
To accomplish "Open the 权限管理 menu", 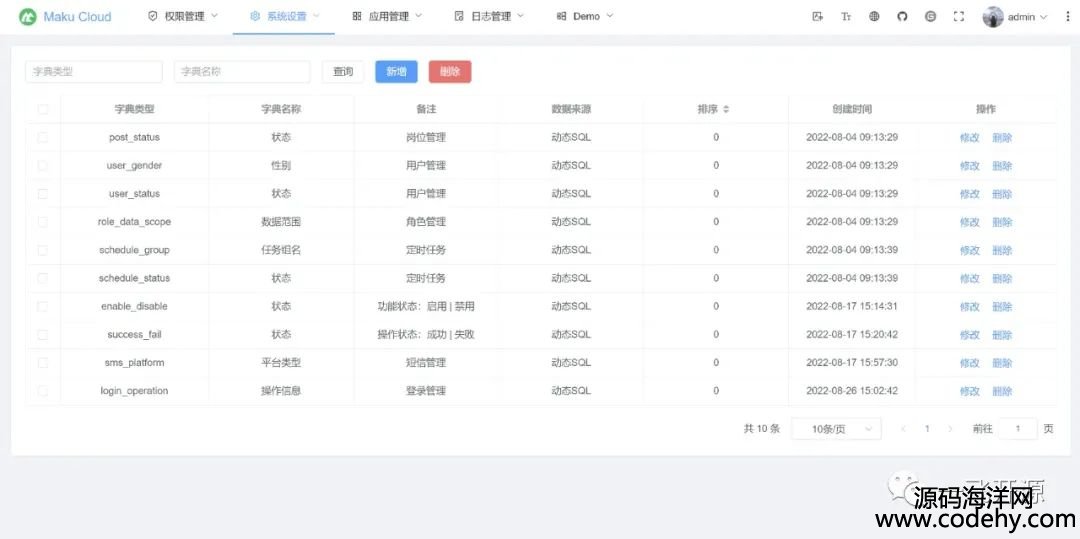I will (x=183, y=17).
